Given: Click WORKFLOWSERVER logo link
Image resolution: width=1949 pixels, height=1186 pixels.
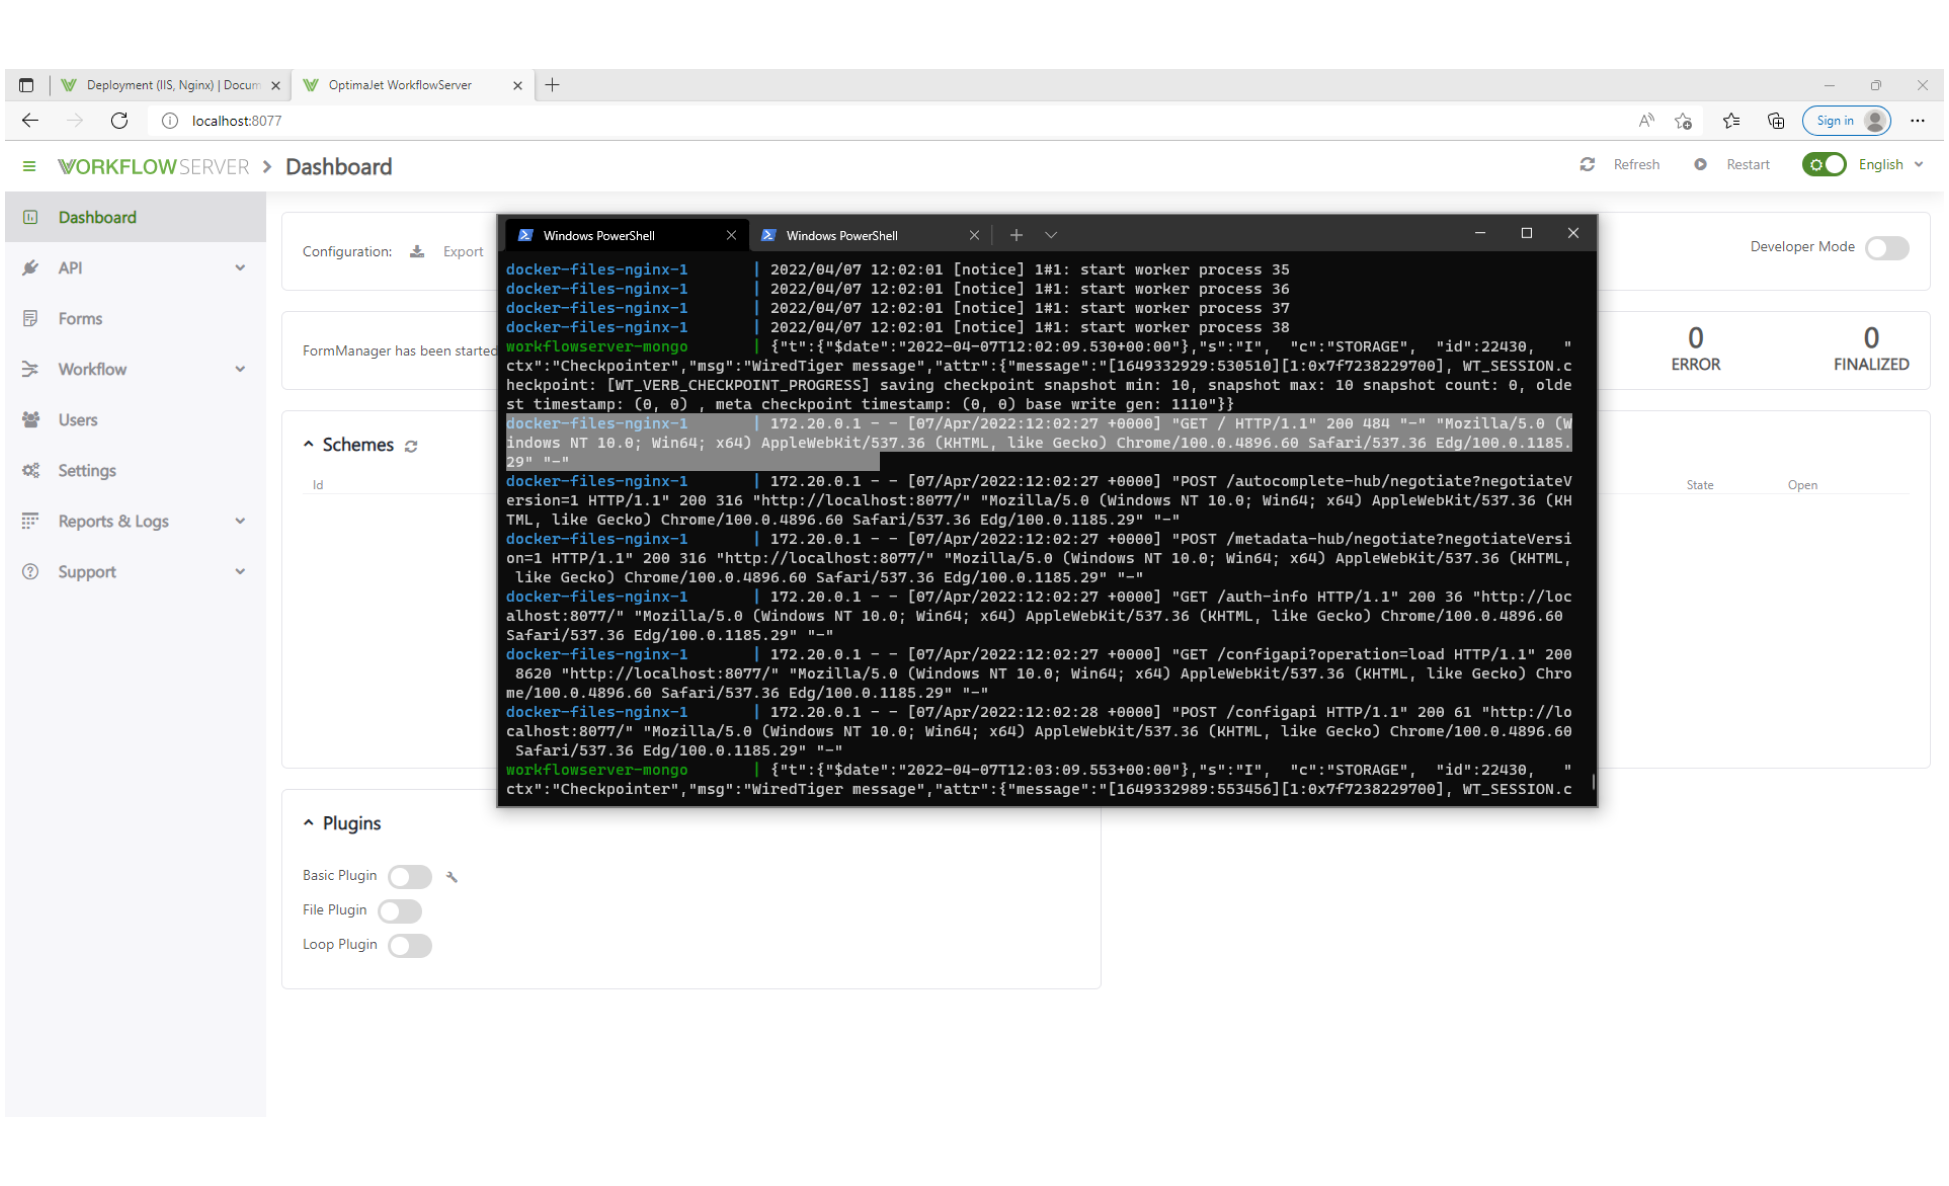Looking at the screenshot, I should (x=154, y=166).
